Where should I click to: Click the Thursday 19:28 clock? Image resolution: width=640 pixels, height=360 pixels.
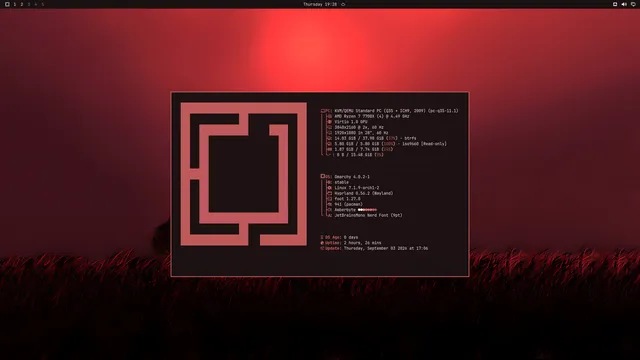pos(320,4)
